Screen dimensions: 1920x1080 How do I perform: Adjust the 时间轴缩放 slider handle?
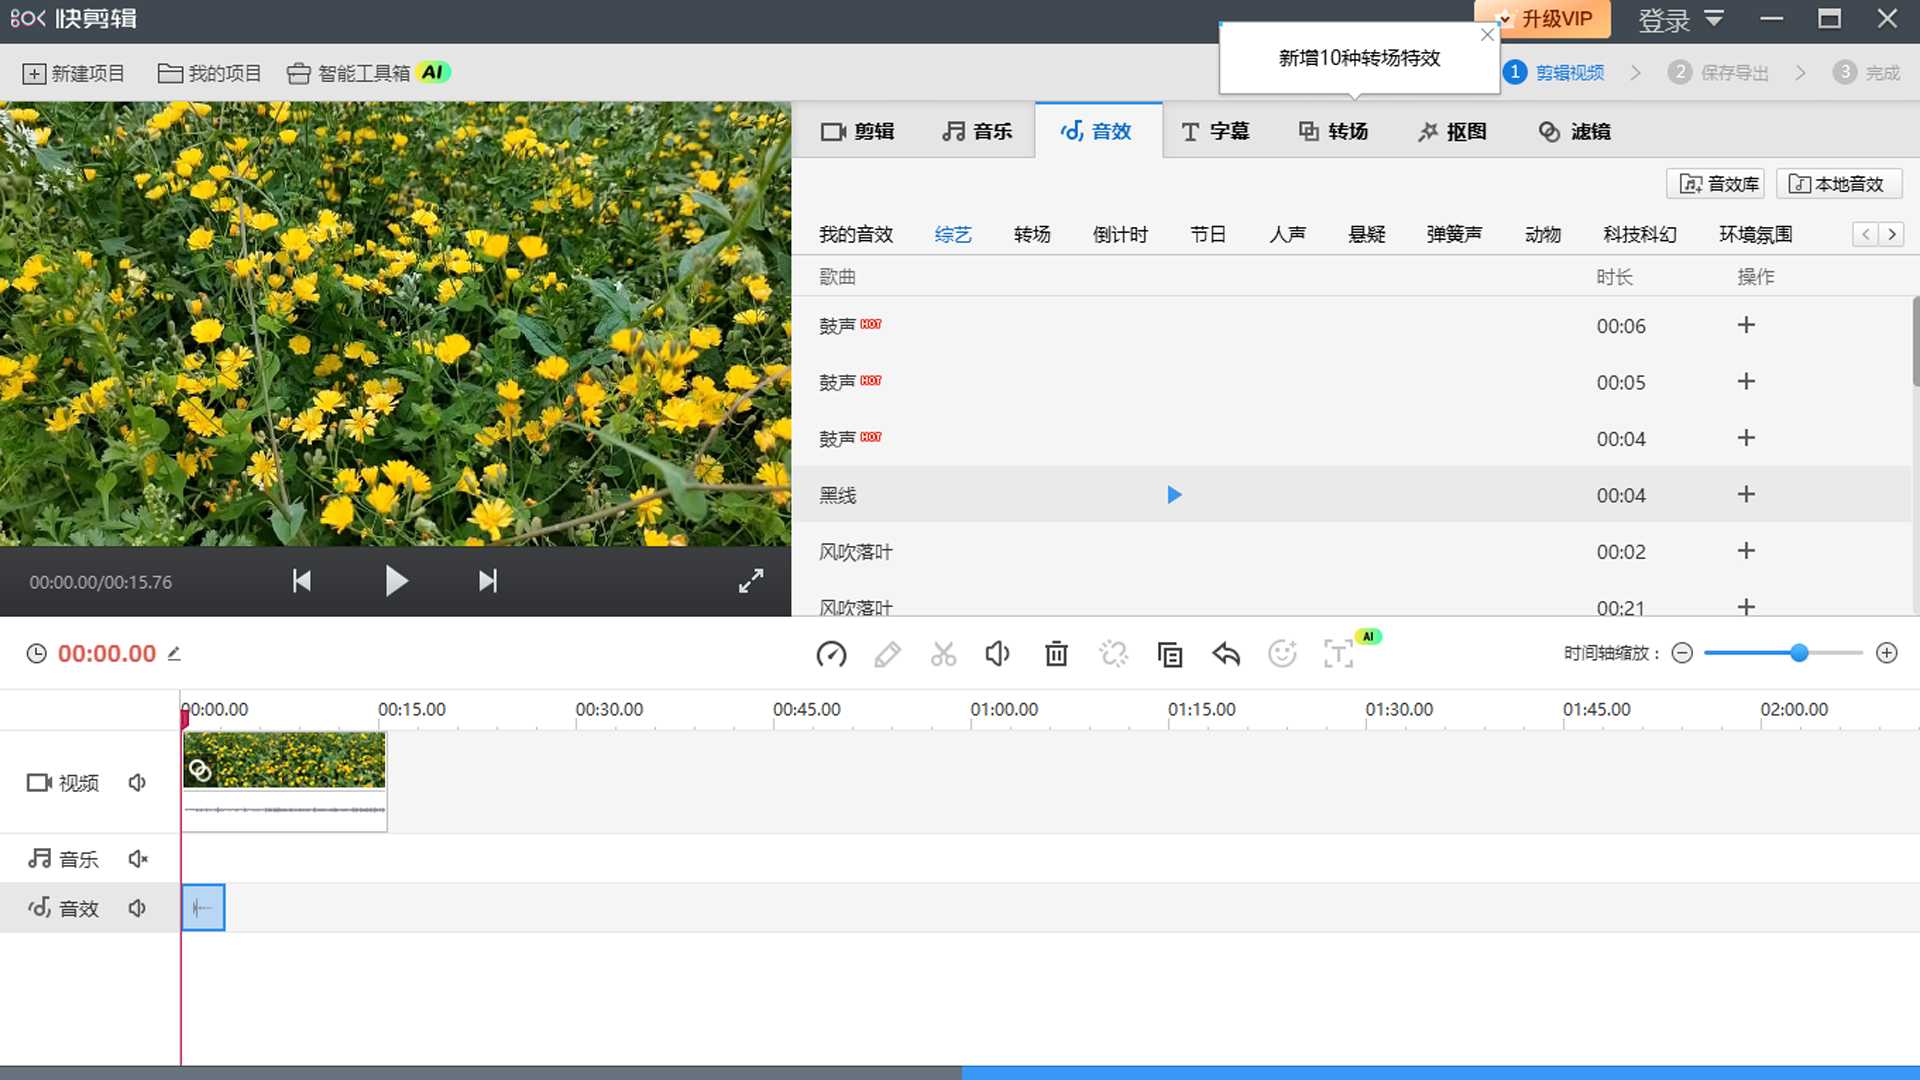1798,653
